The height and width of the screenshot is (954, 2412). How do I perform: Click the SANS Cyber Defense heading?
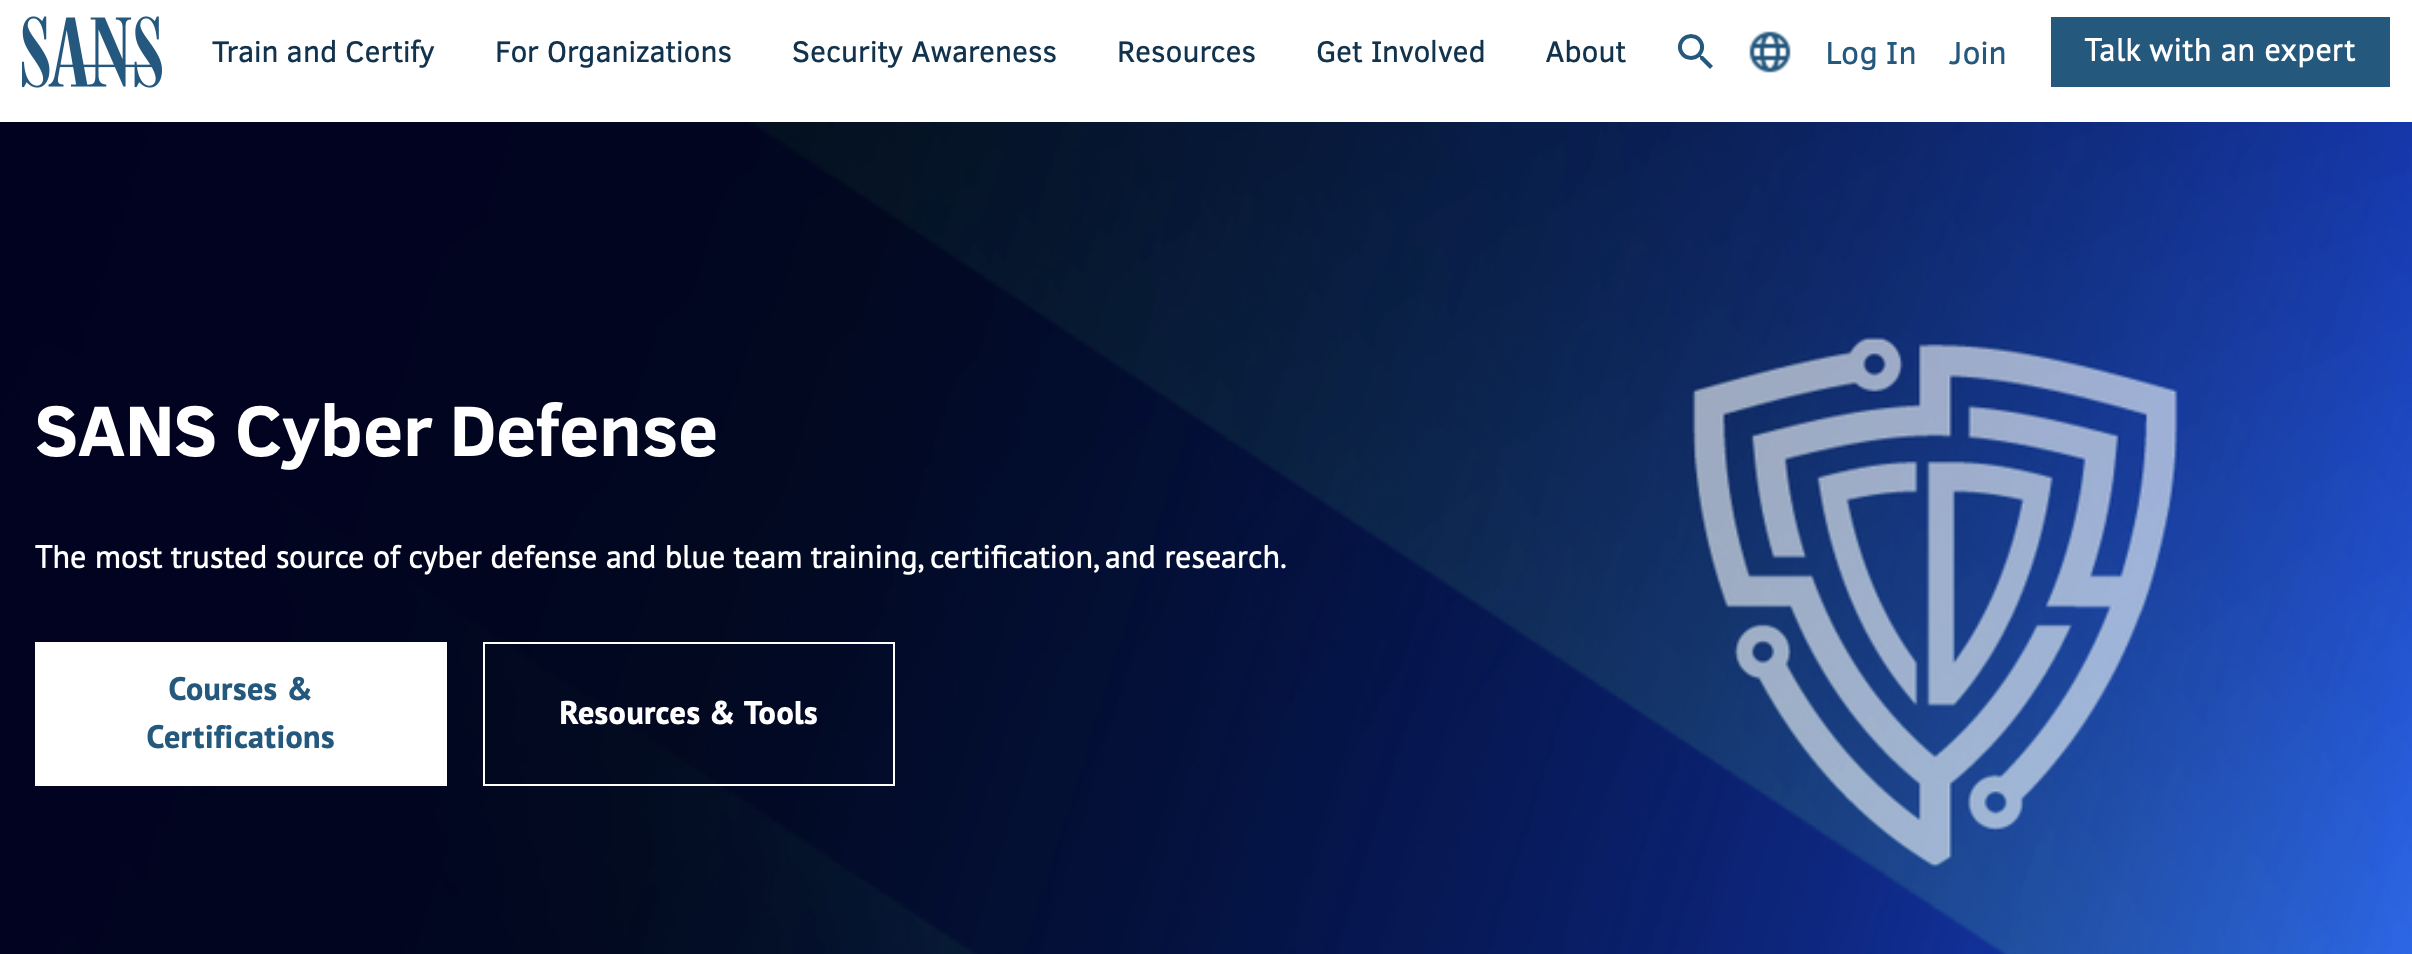376,432
